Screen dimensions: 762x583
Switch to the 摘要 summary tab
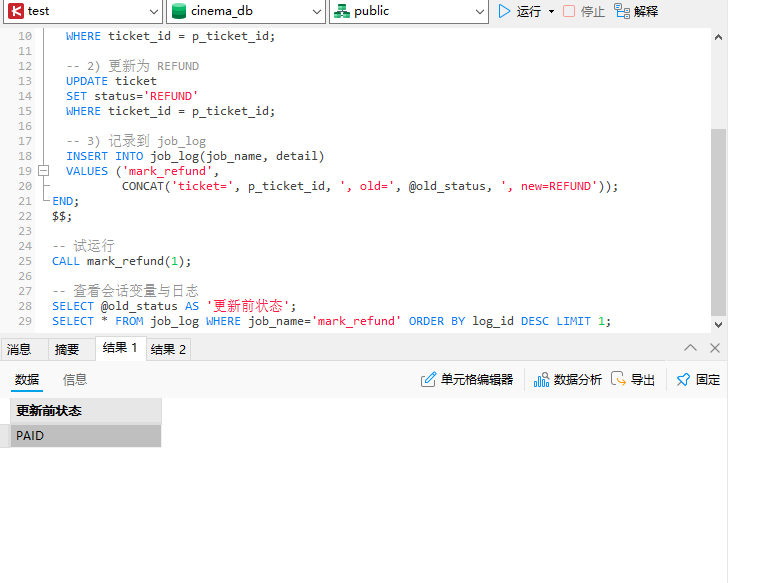point(67,349)
